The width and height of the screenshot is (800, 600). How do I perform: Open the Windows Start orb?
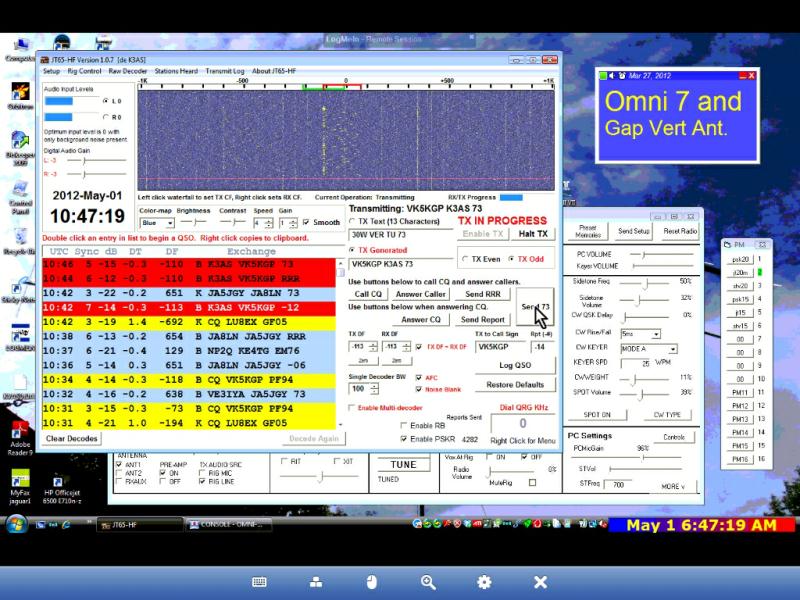pos(16,524)
